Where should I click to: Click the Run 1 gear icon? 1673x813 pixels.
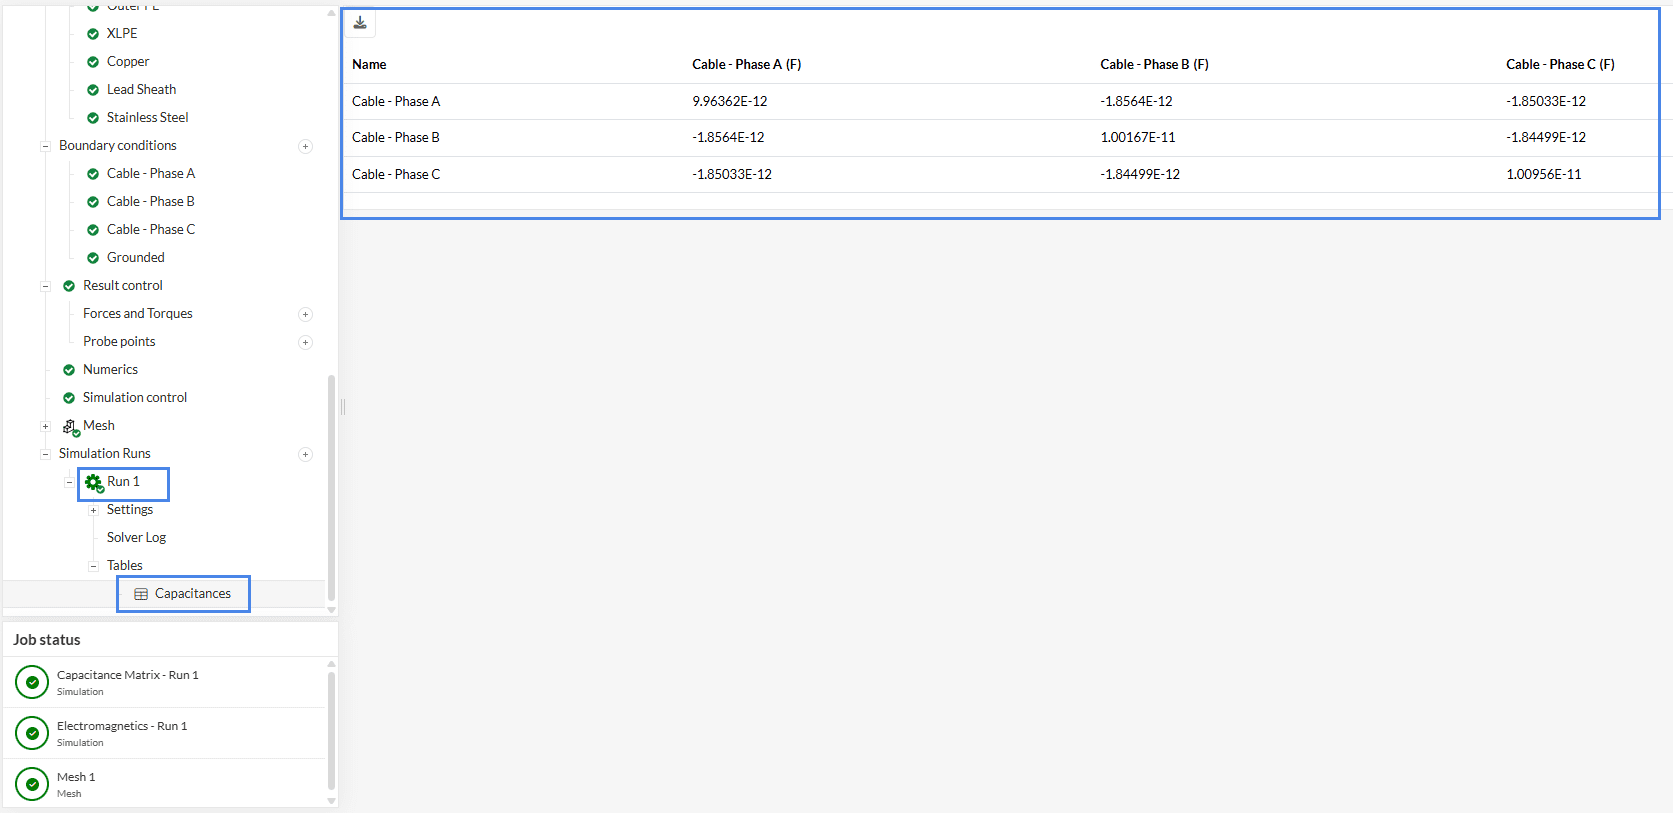coord(94,483)
